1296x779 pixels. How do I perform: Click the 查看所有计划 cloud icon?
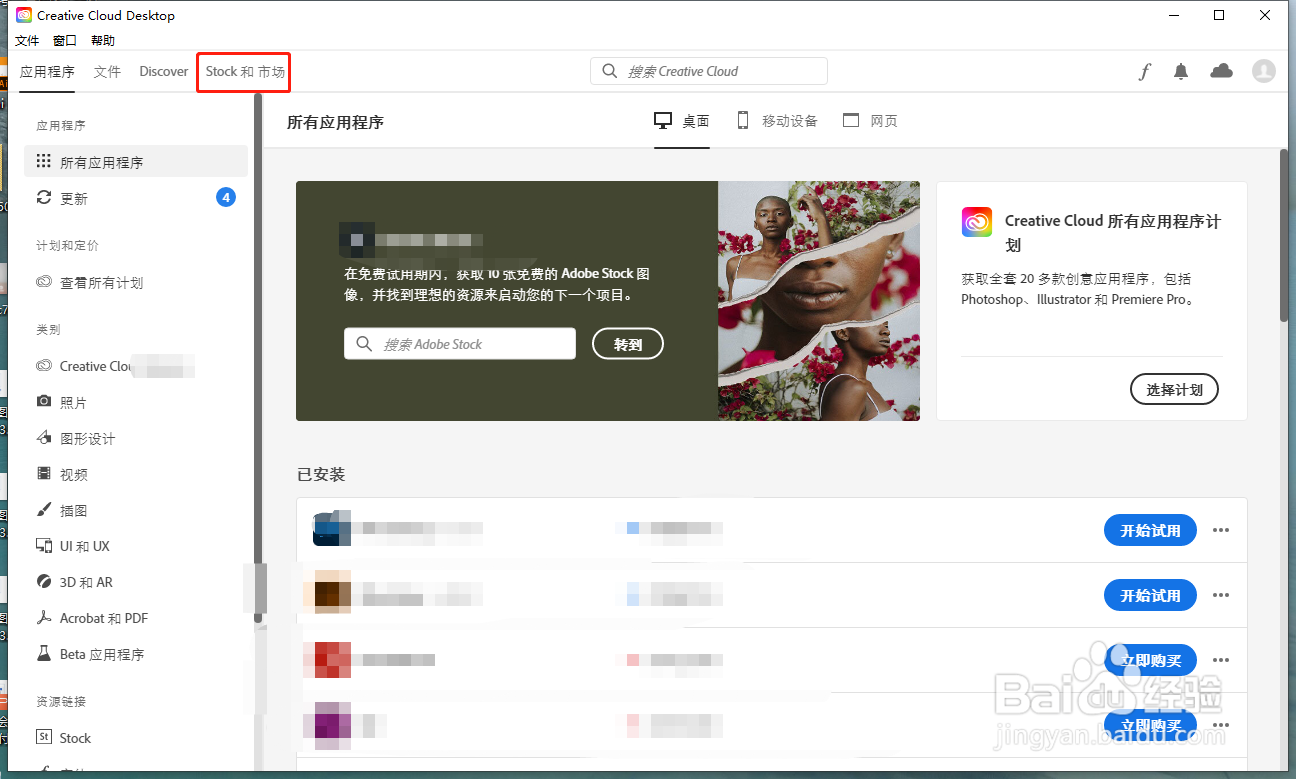pyautogui.click(x=43, y=282)
